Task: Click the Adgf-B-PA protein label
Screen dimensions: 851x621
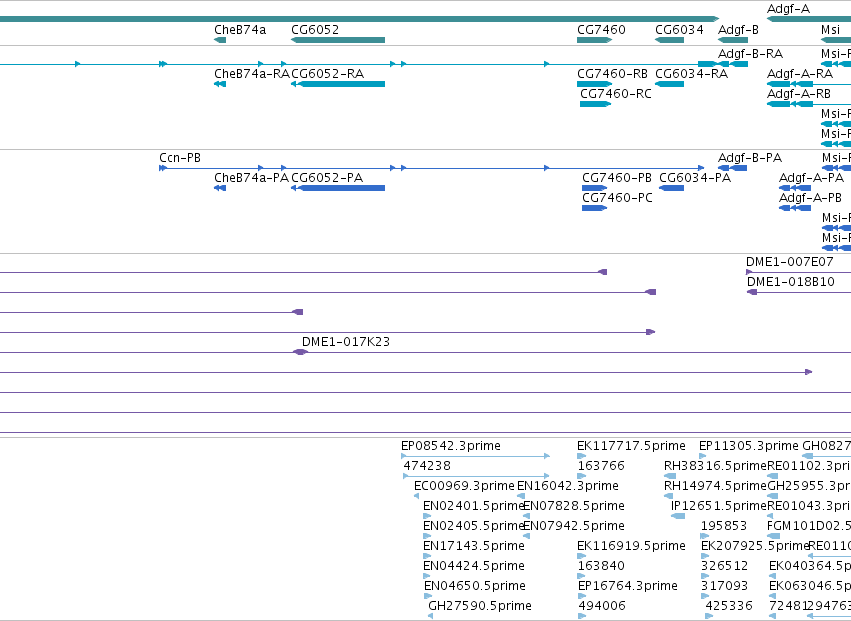Action: [750, 158]
